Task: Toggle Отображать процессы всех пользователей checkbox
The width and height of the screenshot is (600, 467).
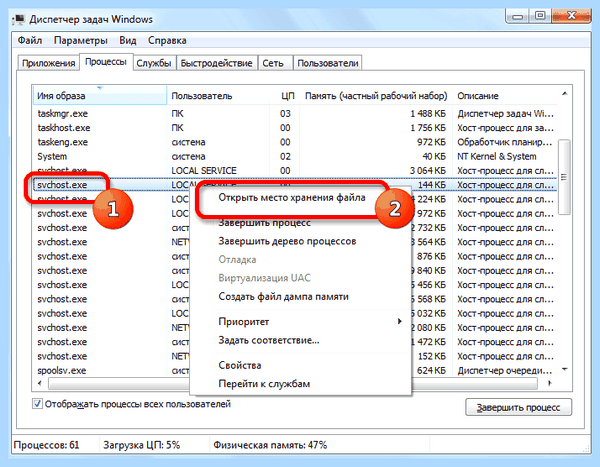Action: 37,404
